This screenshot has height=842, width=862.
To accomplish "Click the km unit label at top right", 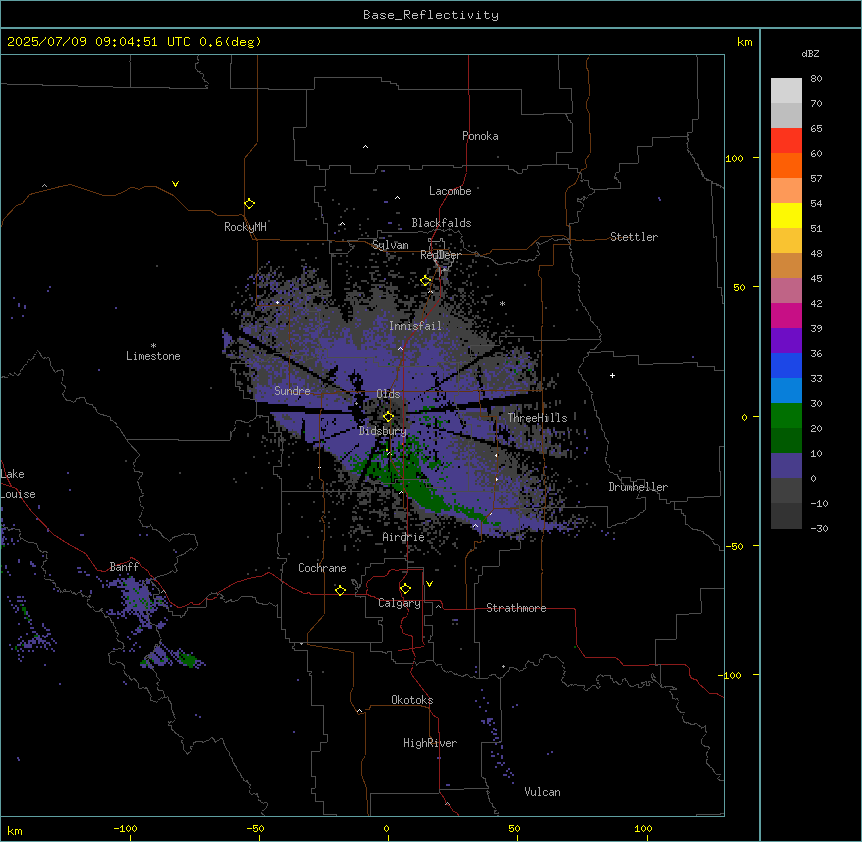I will click(x=744, y=42).
